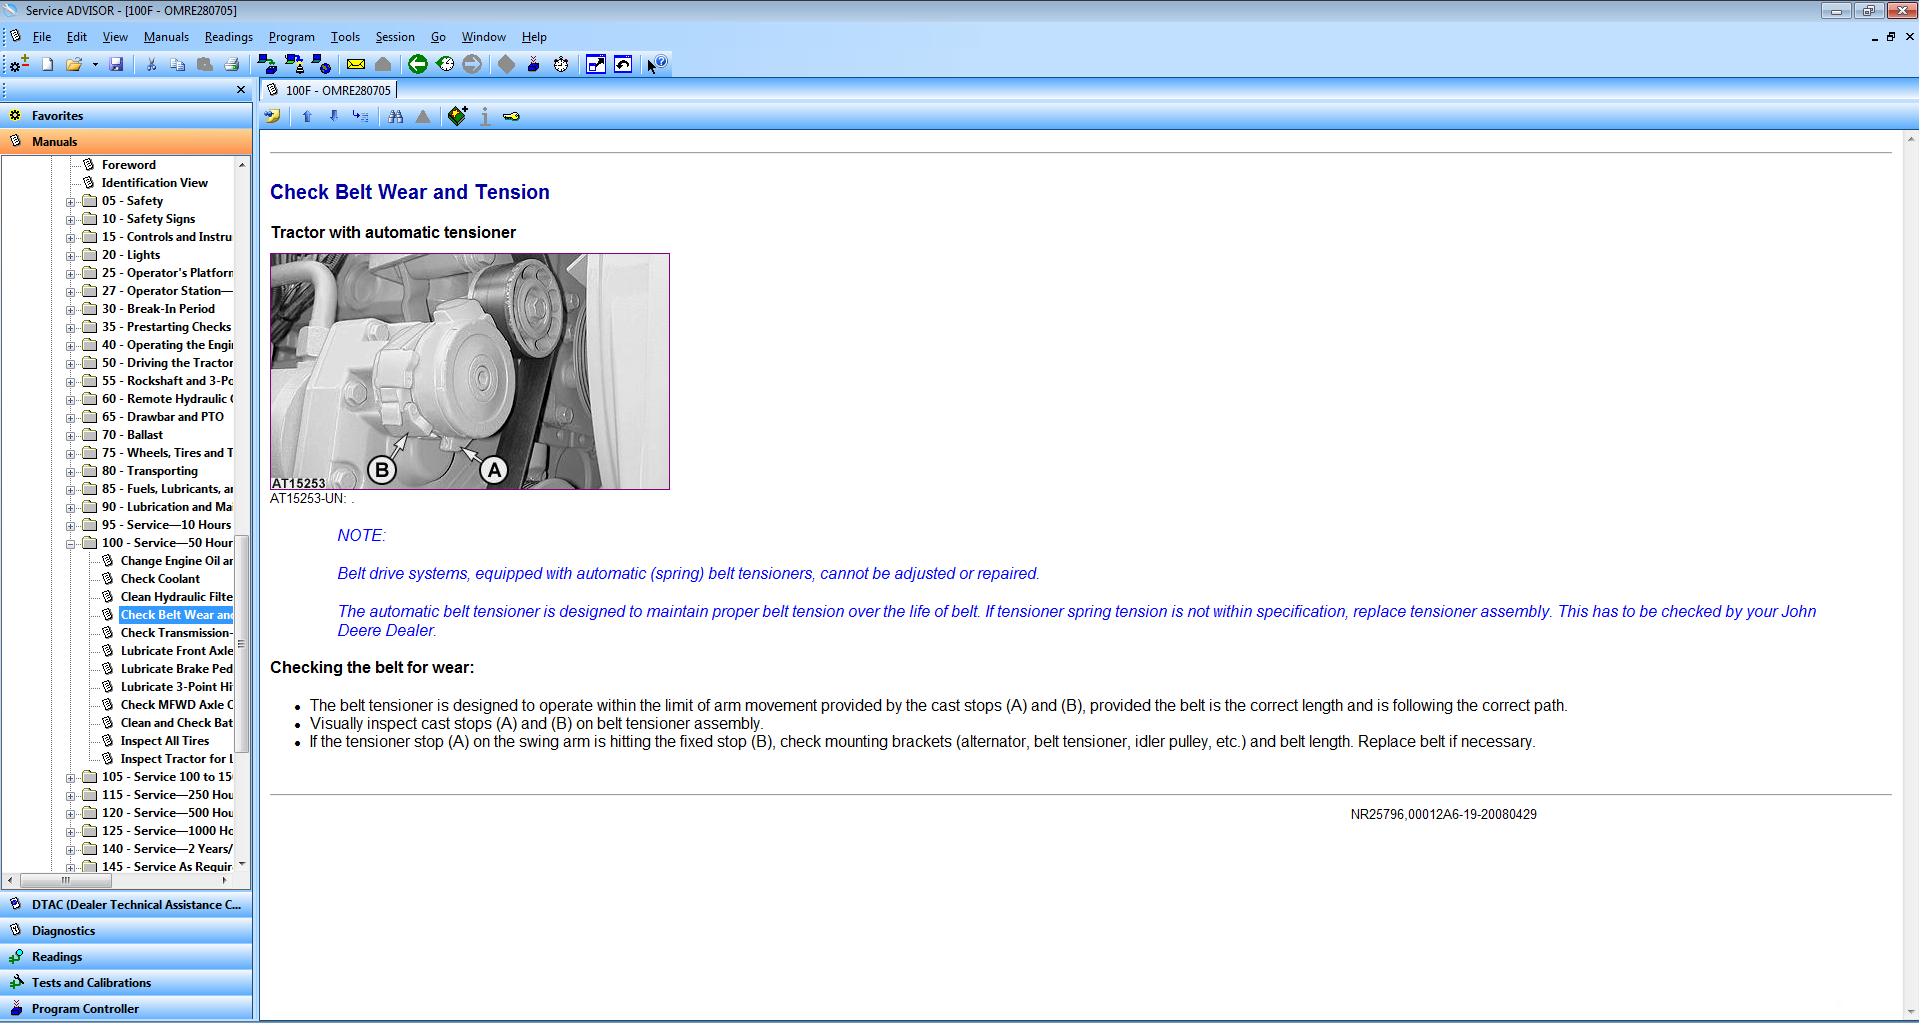This screenshot has height=1023, width=1919.
Task: Expand the 70 - Ballast folder
Action: (x=71, y=436)
